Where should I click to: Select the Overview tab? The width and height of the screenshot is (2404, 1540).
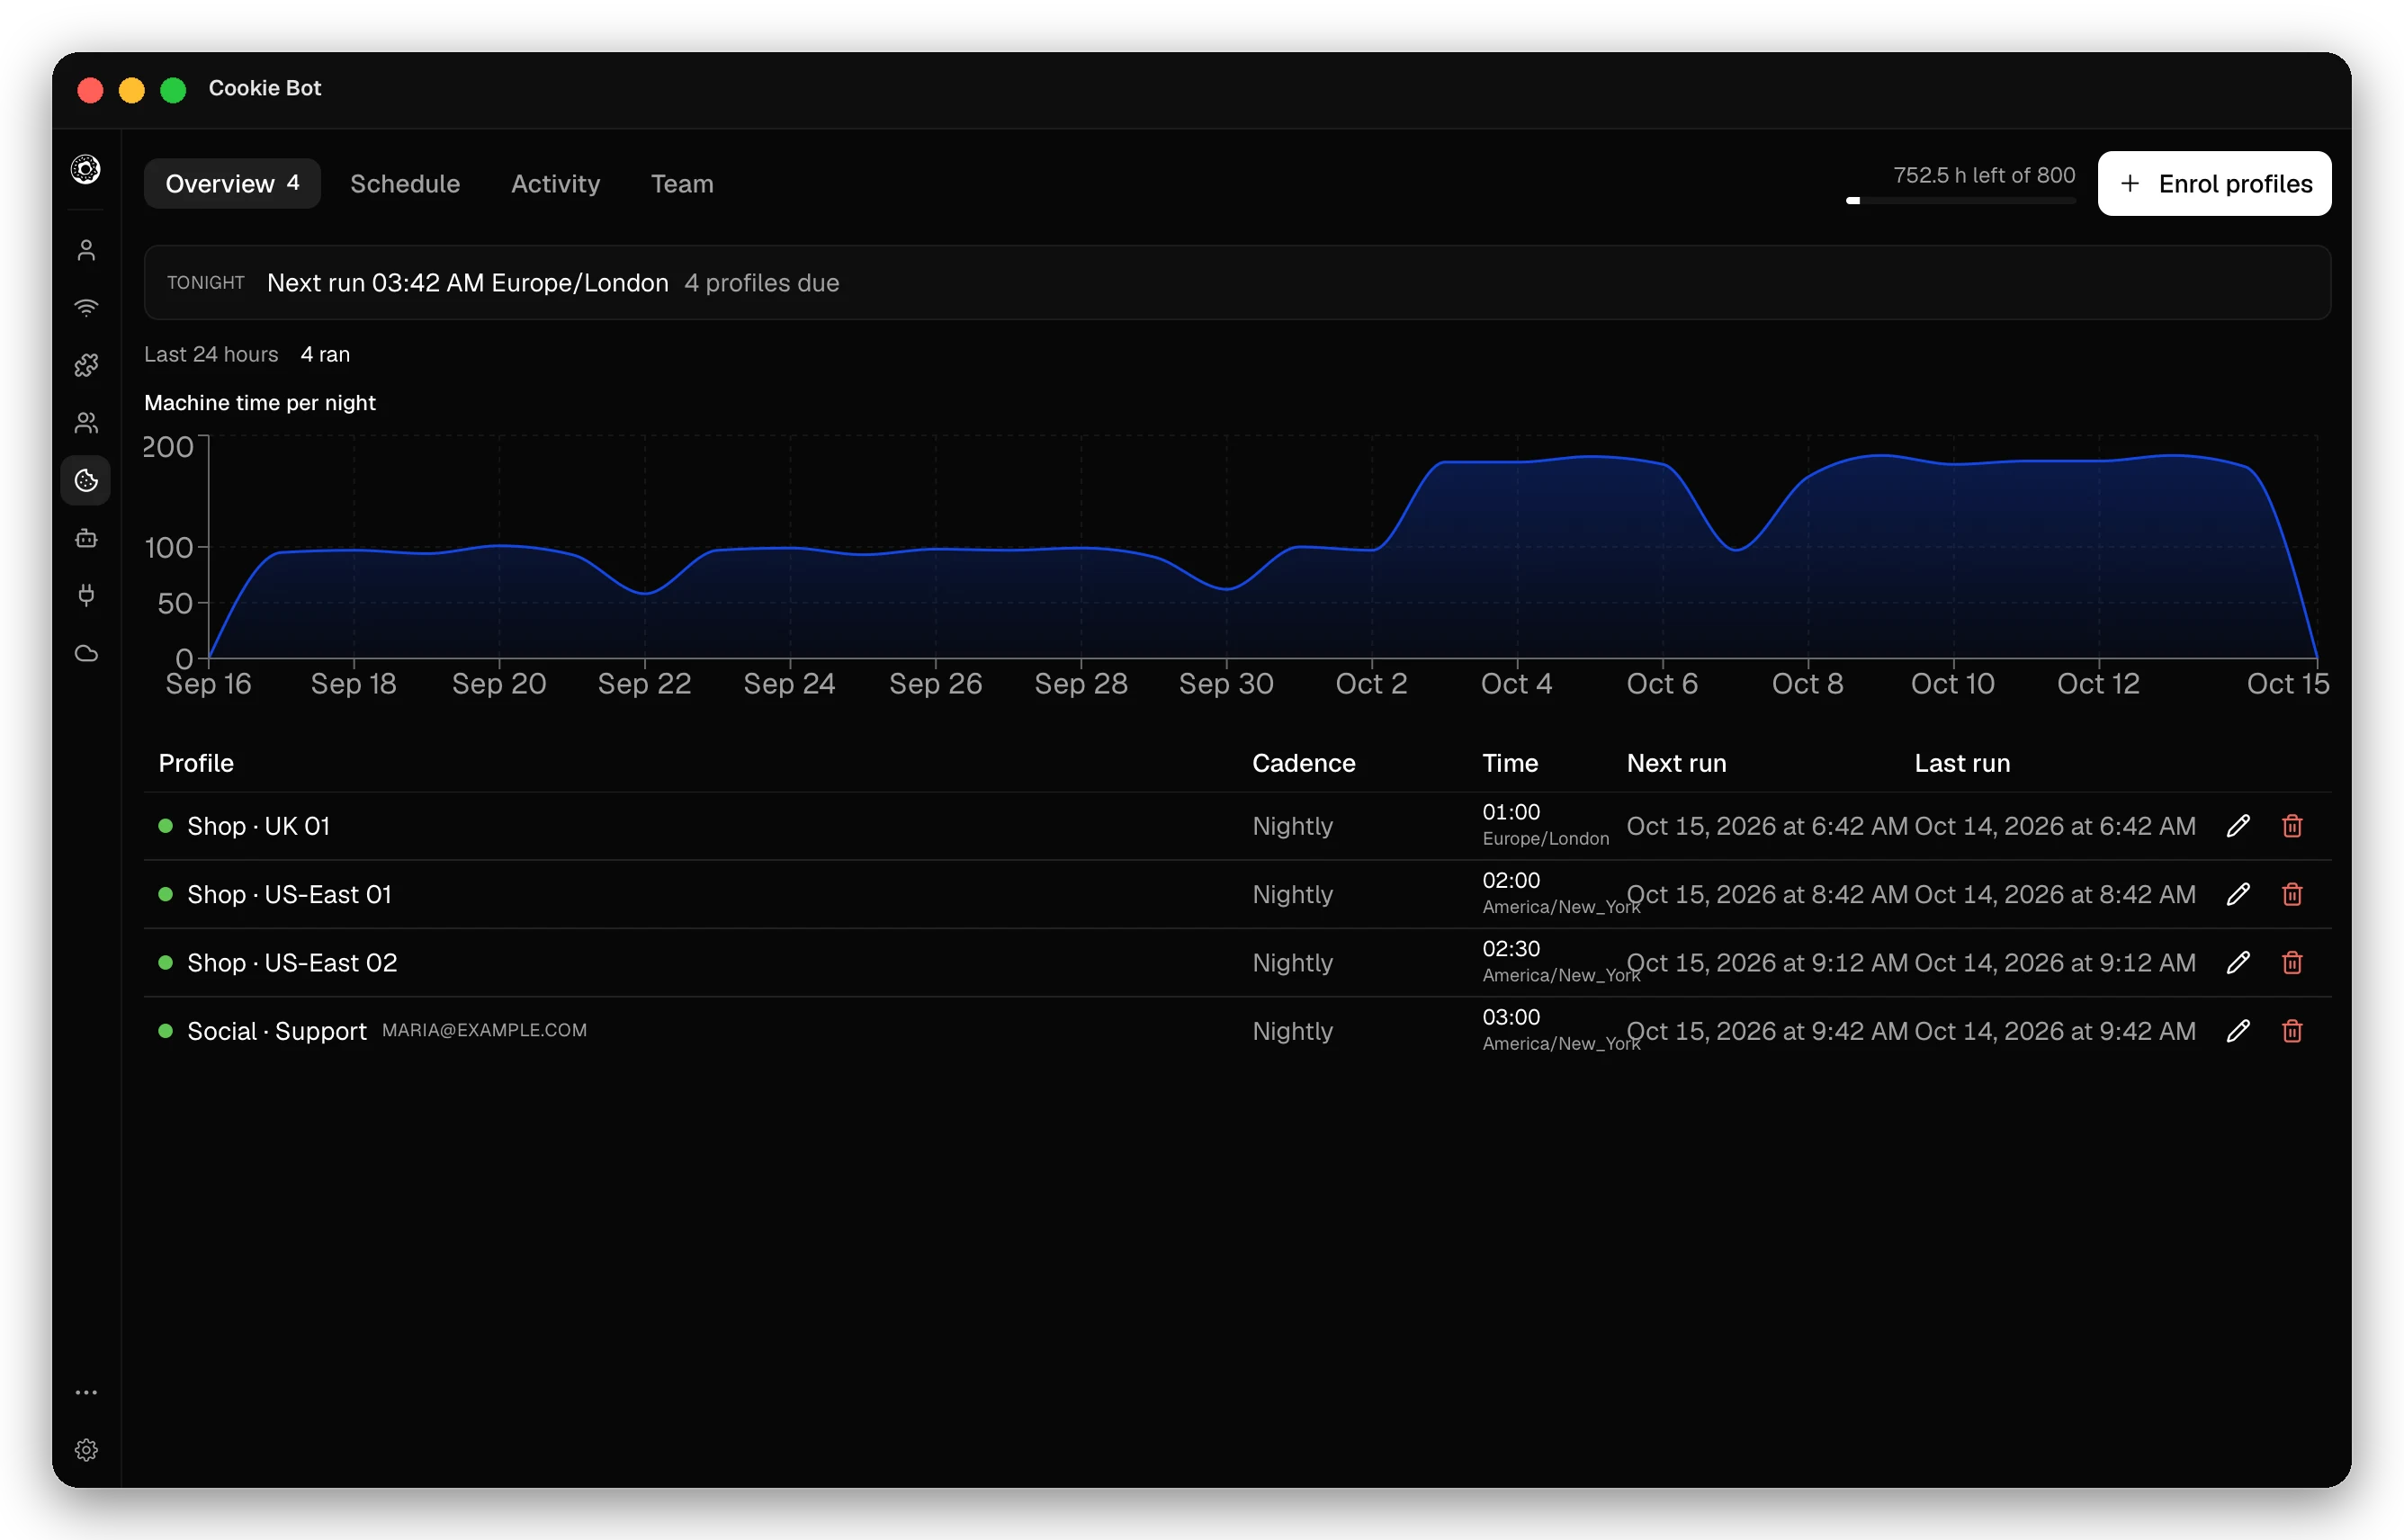click(x=232, y=183)
